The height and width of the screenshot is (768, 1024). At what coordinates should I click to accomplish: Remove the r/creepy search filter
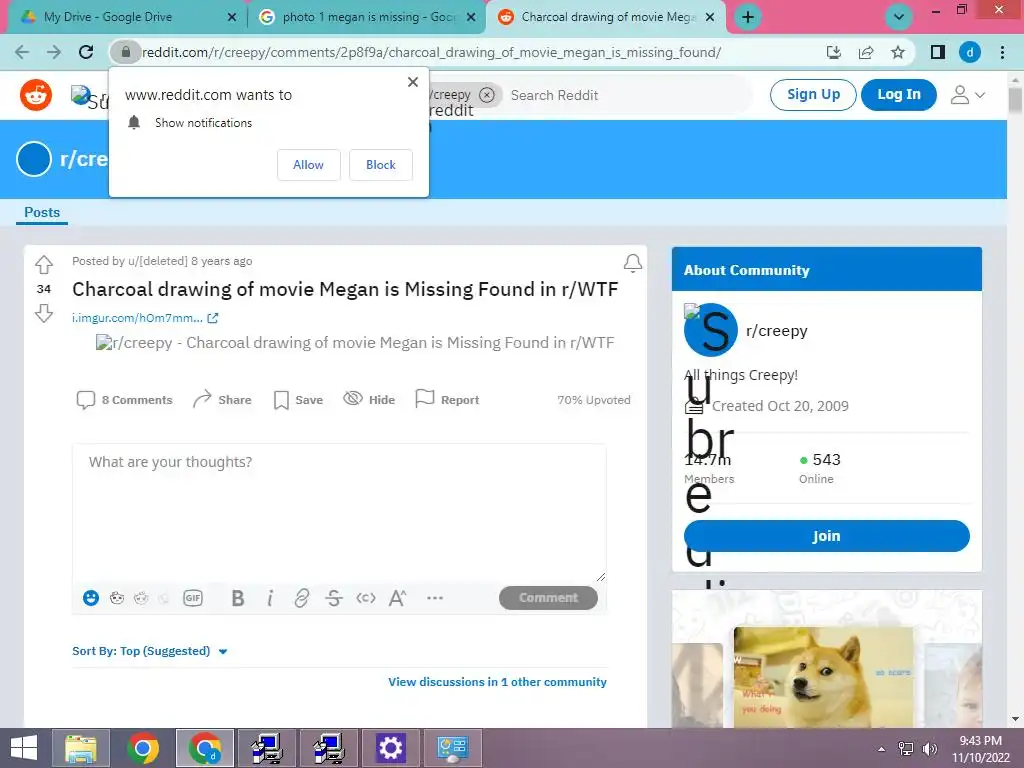(487, 95)
